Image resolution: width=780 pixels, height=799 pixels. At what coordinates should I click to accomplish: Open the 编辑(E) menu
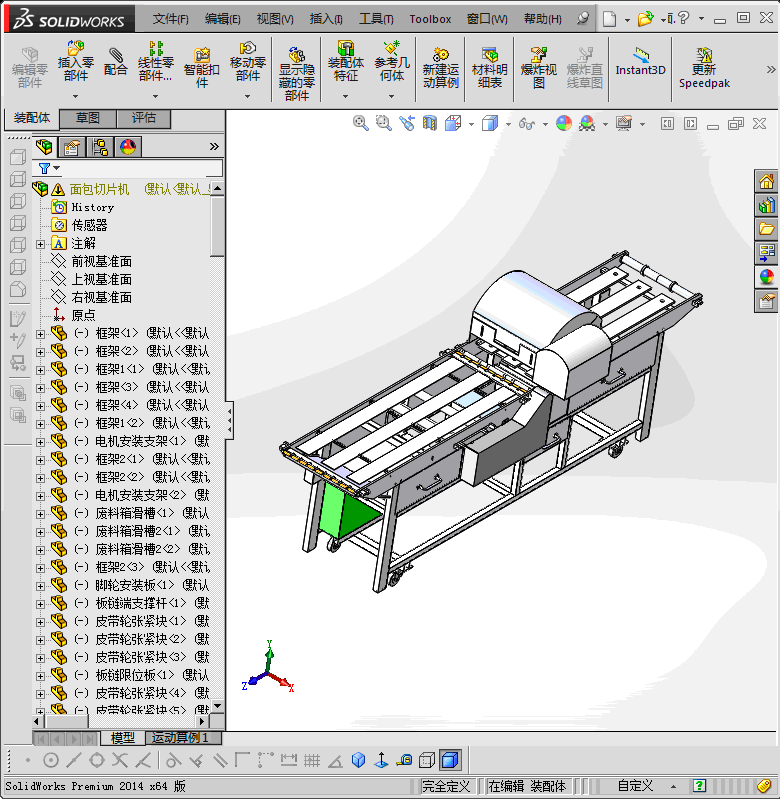[223, 19]
